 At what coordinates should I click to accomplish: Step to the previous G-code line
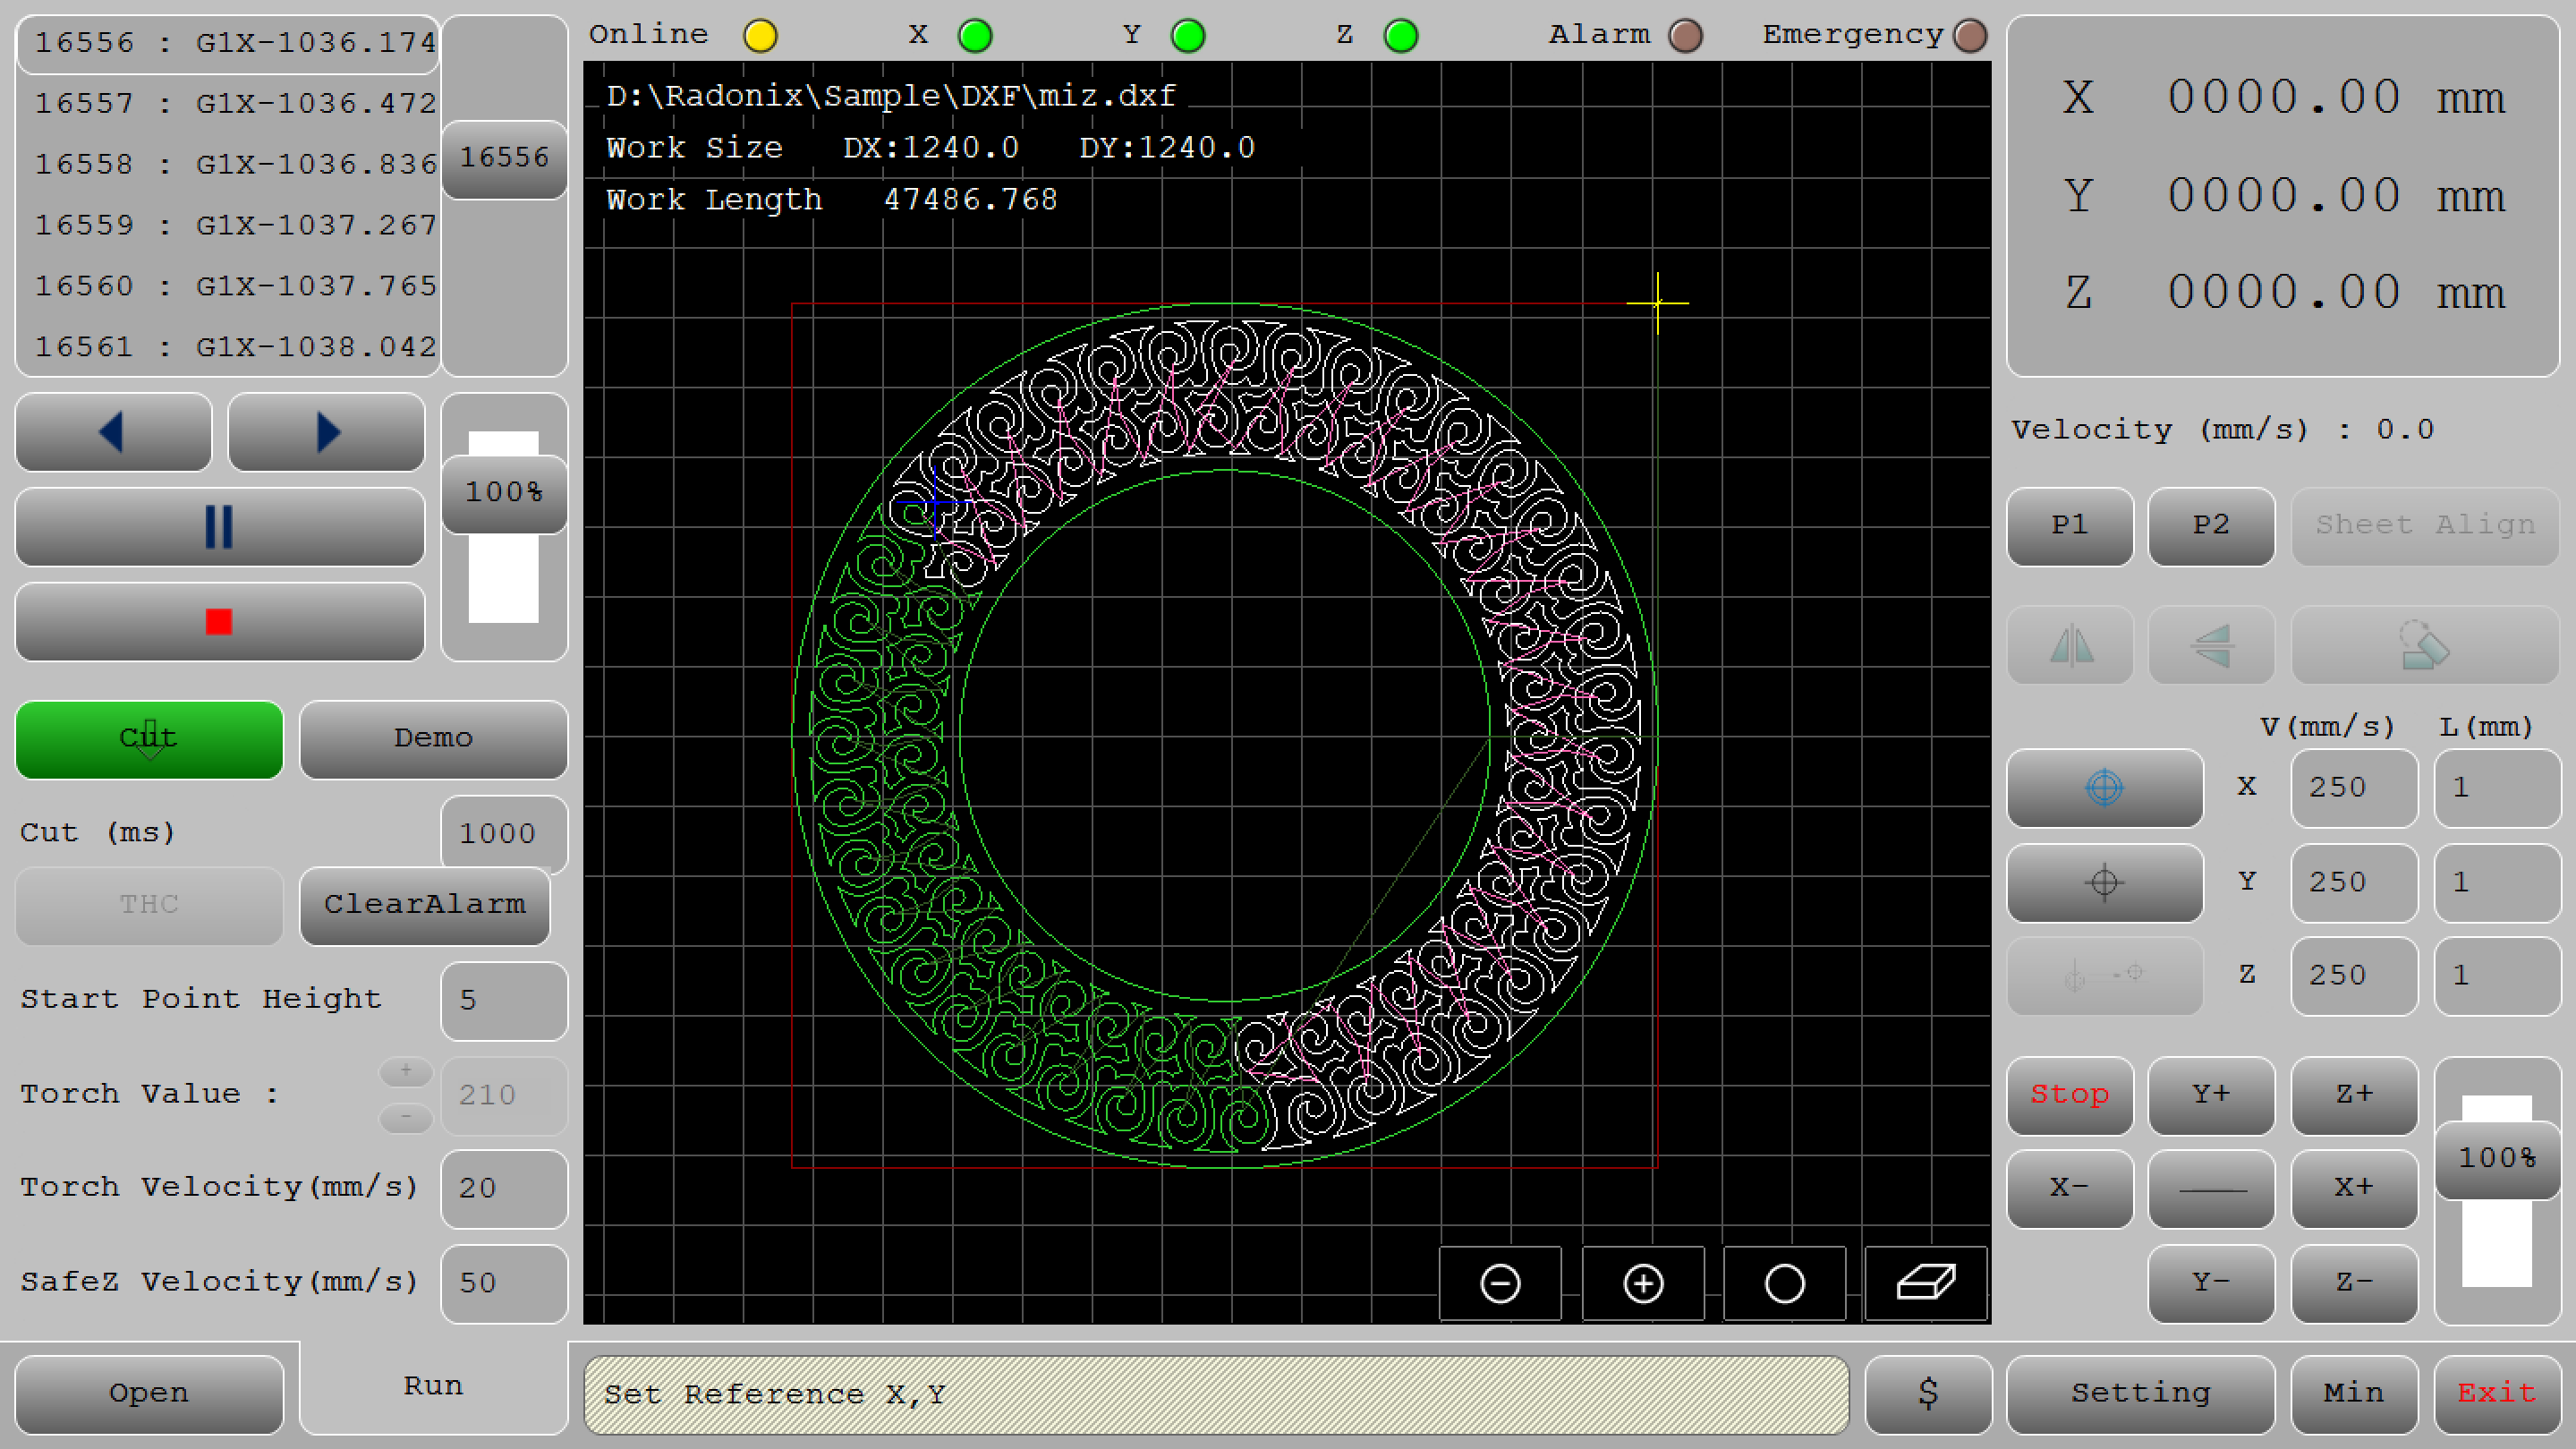pos(113,432)
